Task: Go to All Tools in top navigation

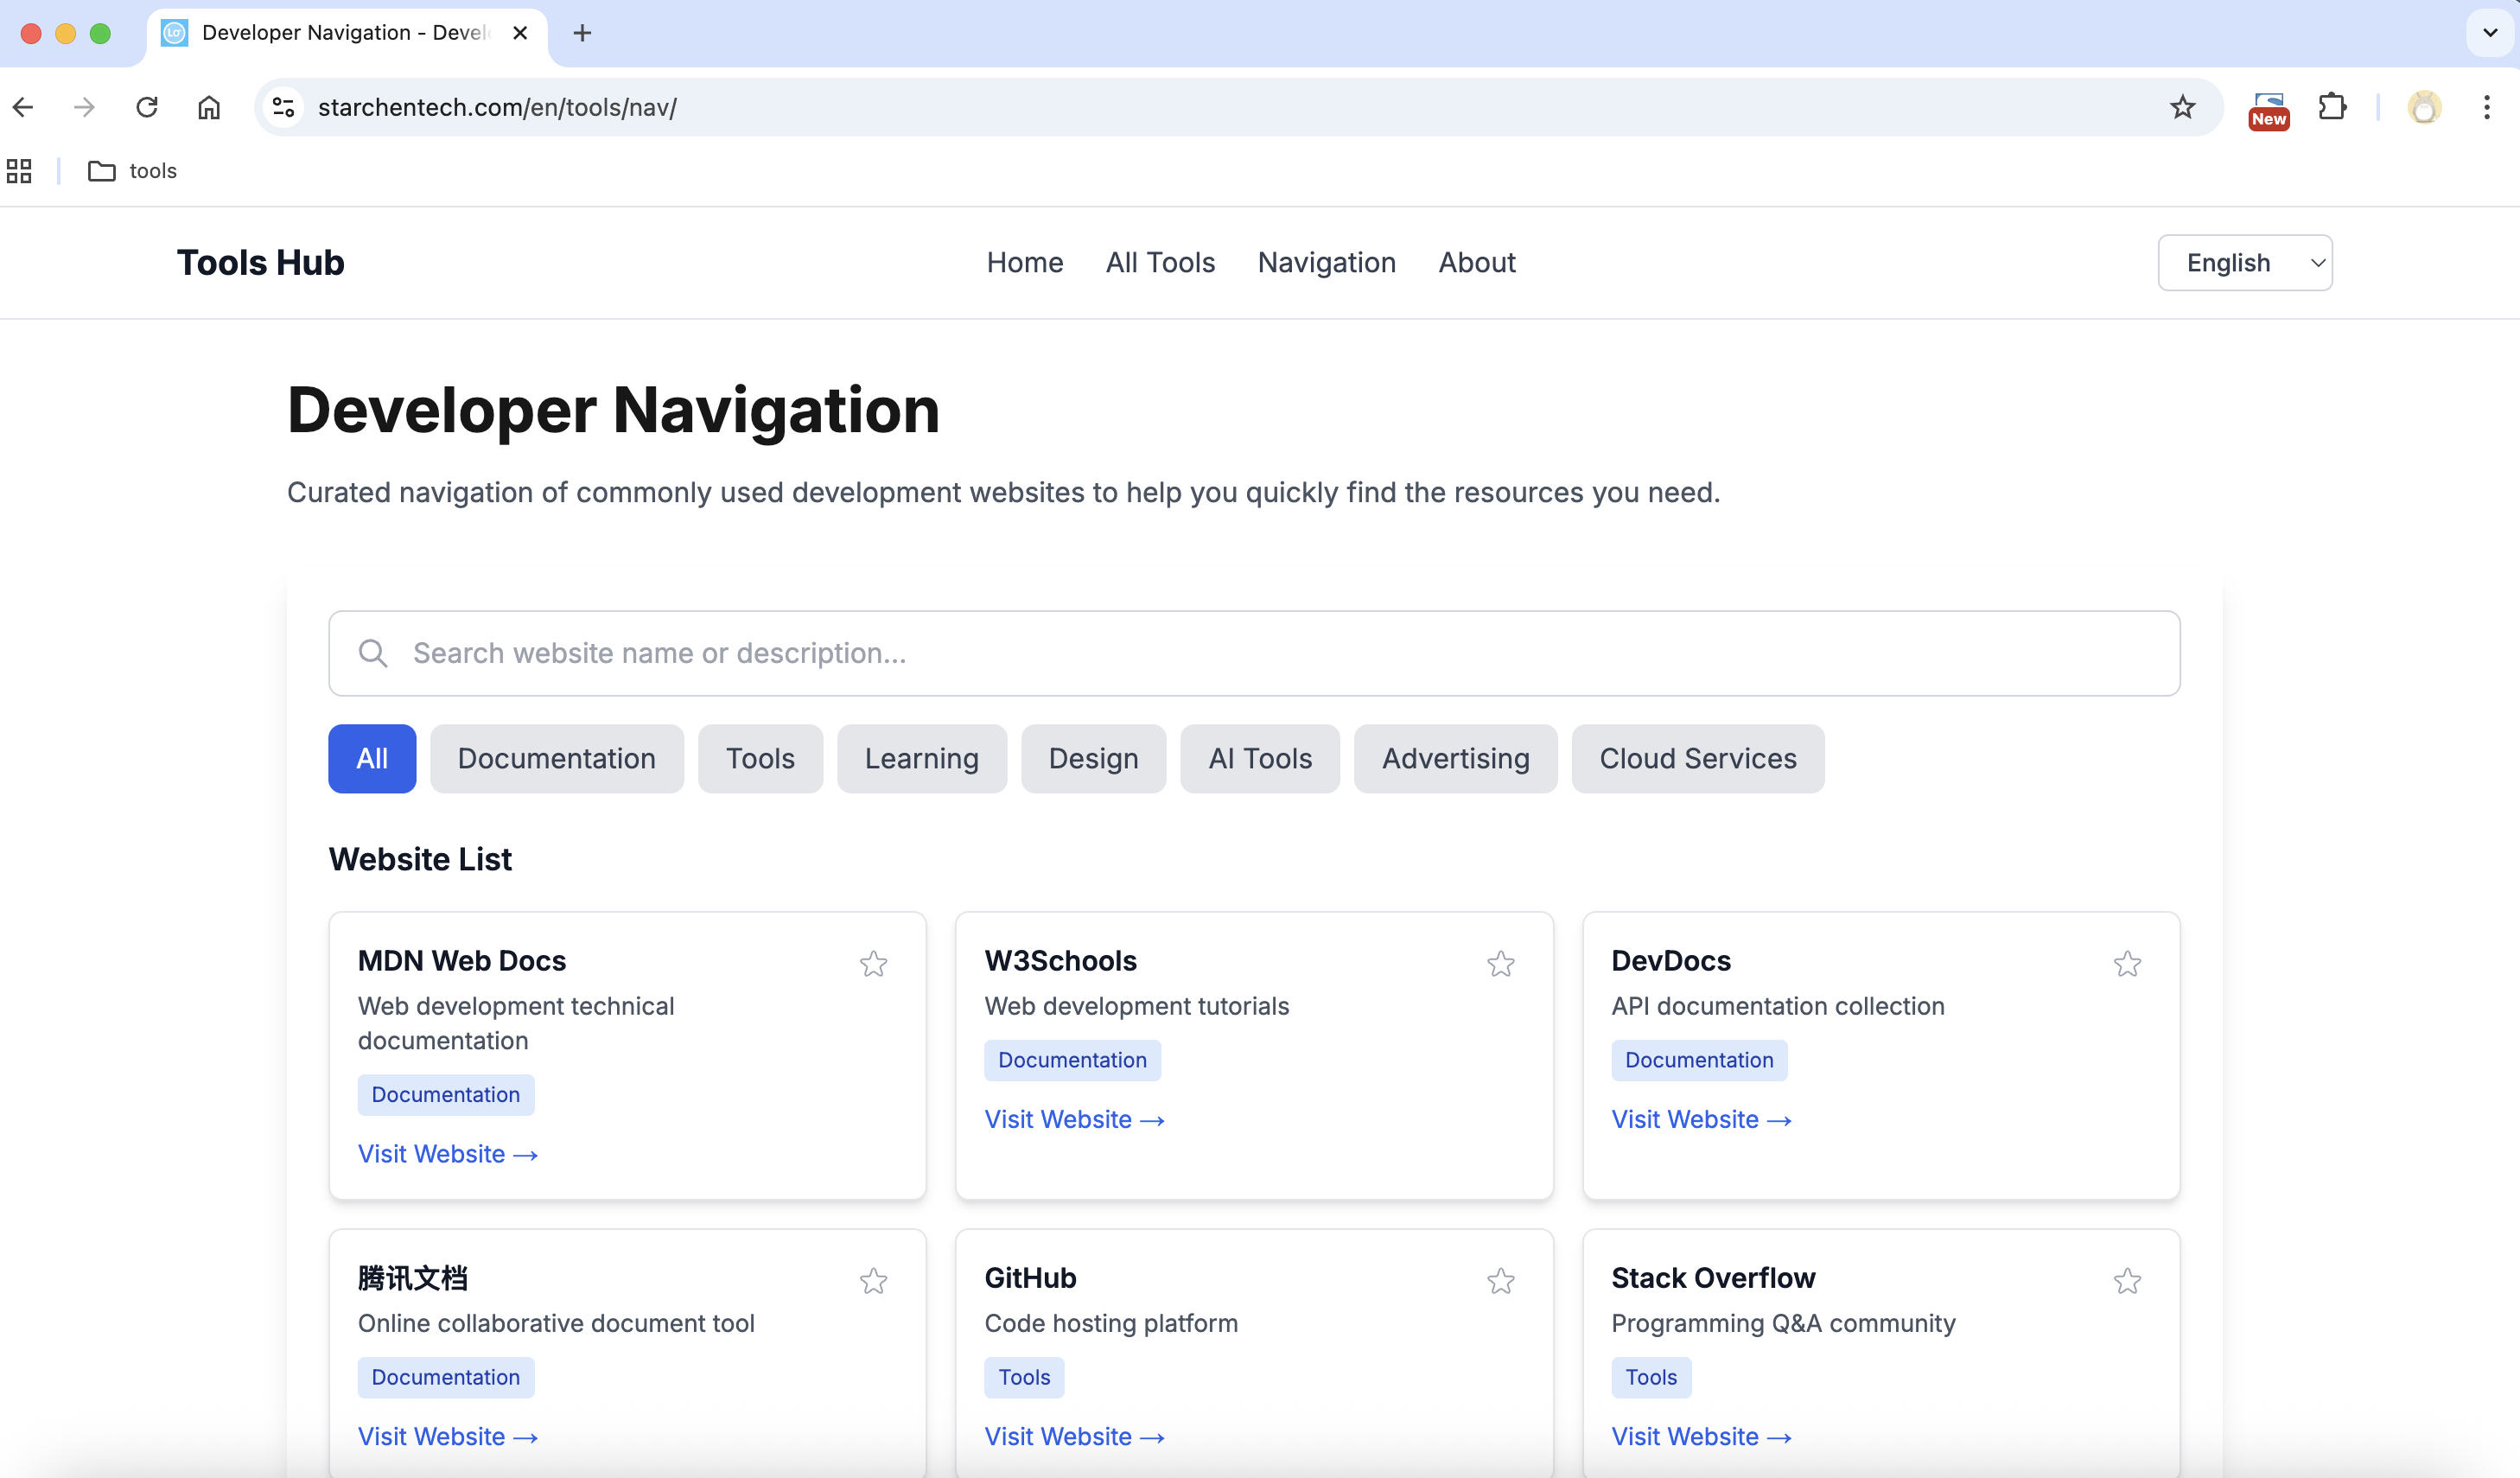Action: pyautogui.click(x=1160, y=263)
